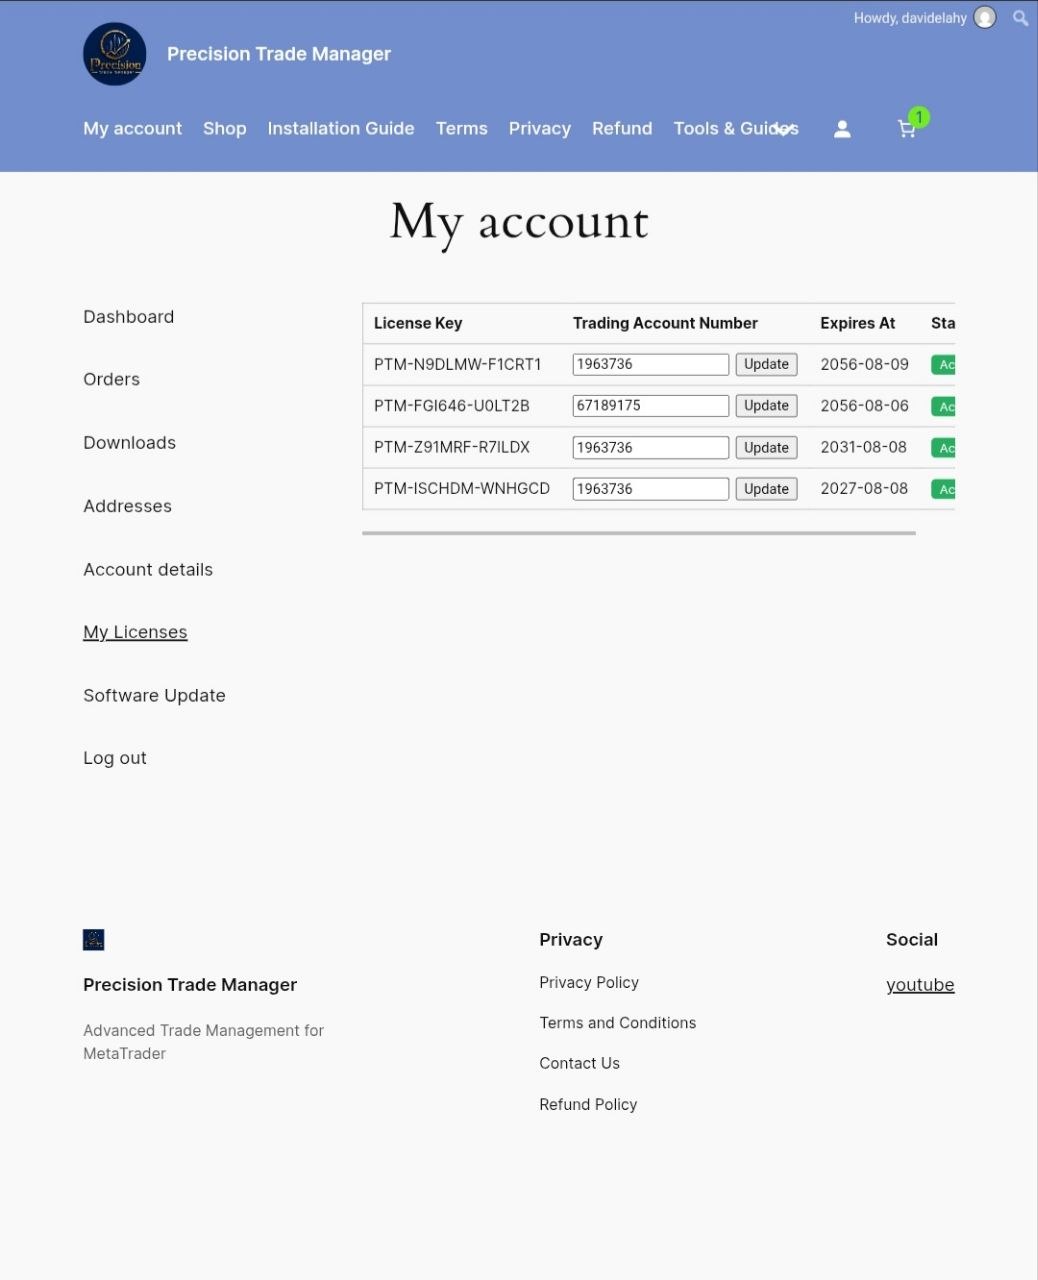
Task: Focus account number field for PTM-N9DLMW-F1CRT1
Action: (x=651, y=364)
